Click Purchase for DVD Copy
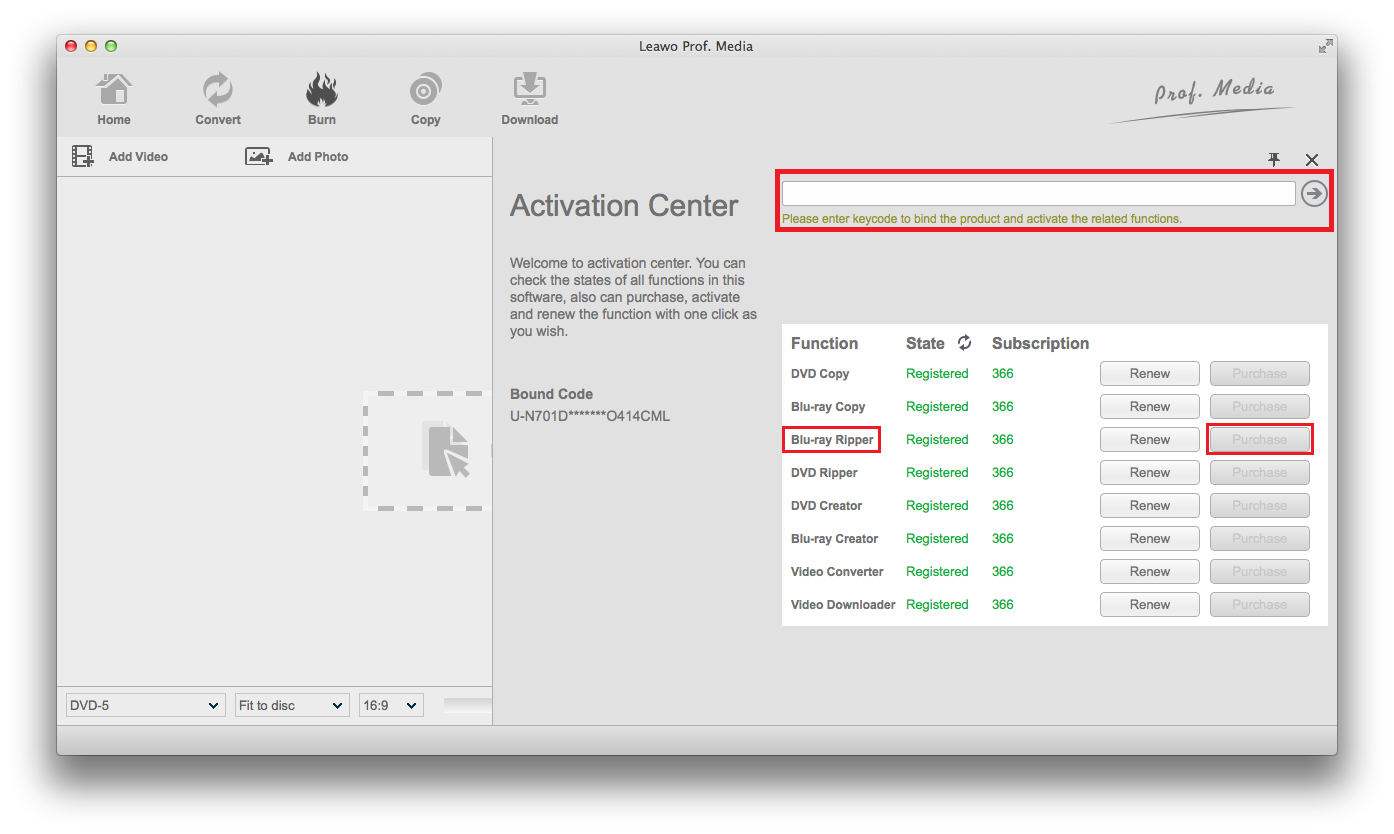Image resolution: width=1394 pixels, height=834 pixels. (1260, 374)
